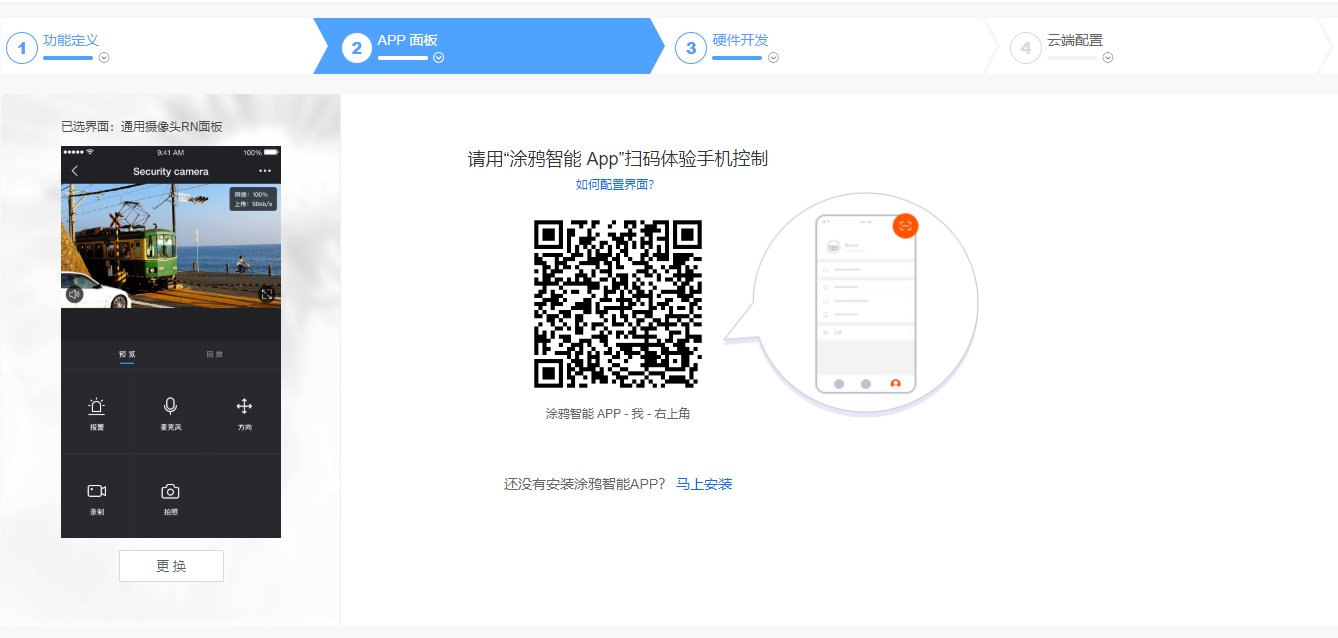The width and height of the screenshot is (1338, 638).
Task: Click the 马上安装 install link
Action: click(704, 484)
